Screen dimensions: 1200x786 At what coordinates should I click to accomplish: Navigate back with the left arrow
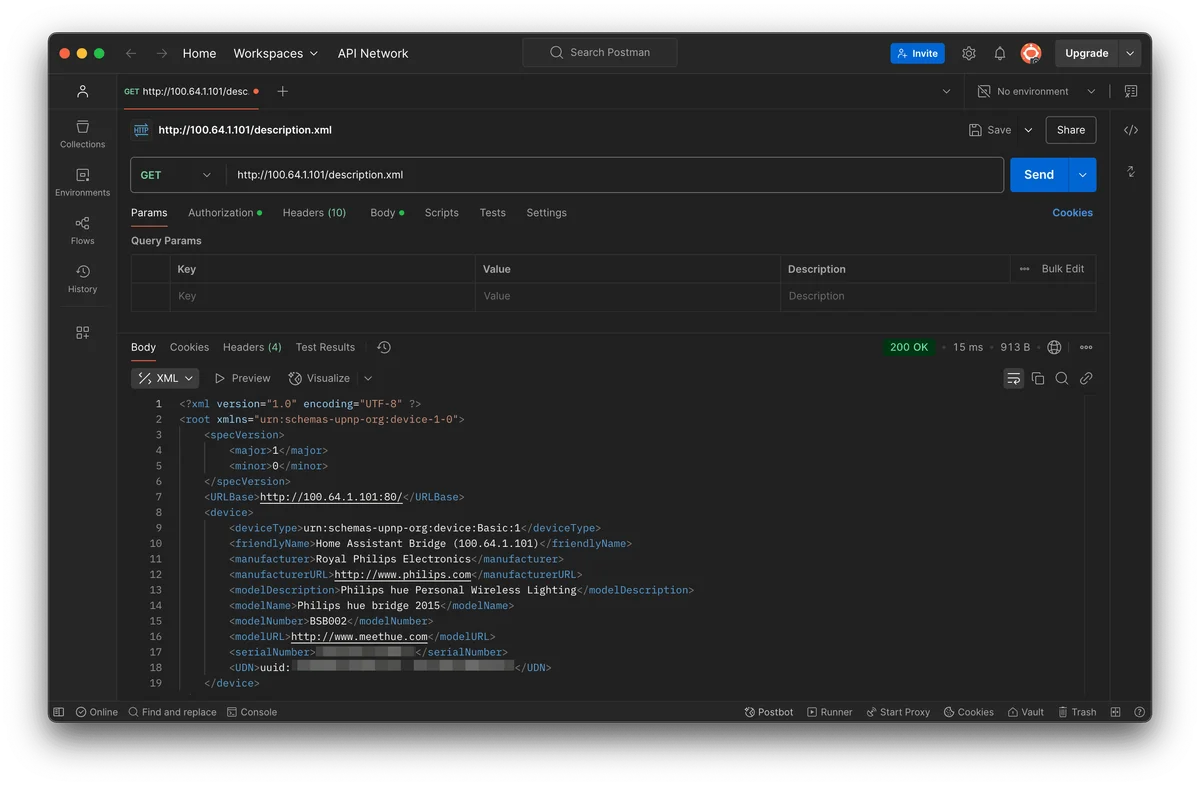[131, 53]
